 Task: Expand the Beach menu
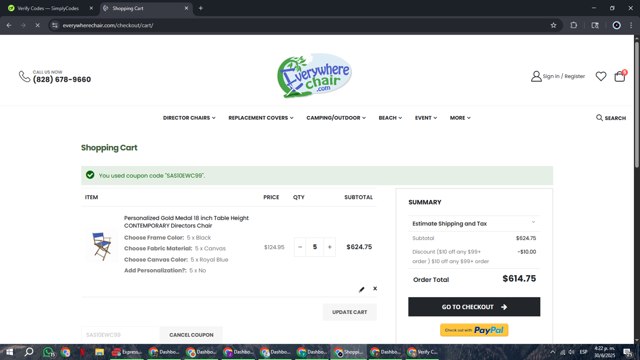390,118
